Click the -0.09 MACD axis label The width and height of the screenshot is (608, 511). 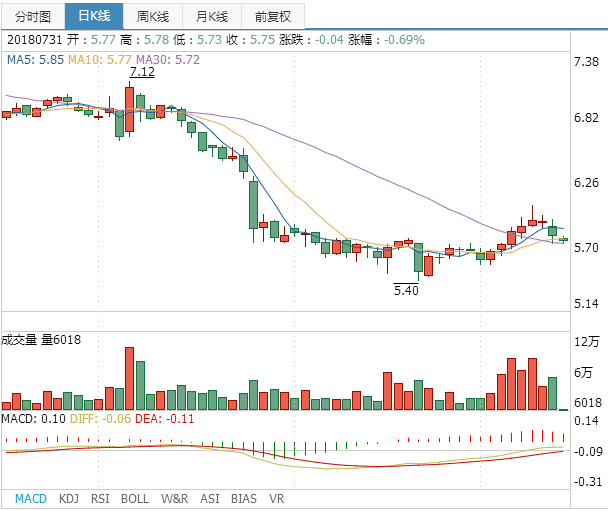pyautogui.click(x=588, y=451)
